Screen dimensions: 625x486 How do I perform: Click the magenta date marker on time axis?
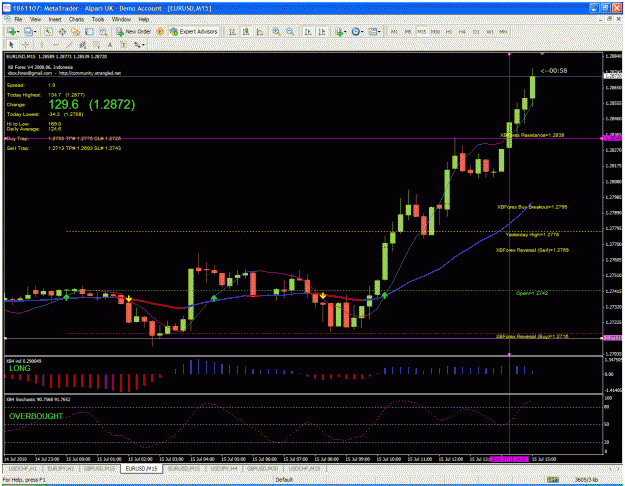[509, 459]
